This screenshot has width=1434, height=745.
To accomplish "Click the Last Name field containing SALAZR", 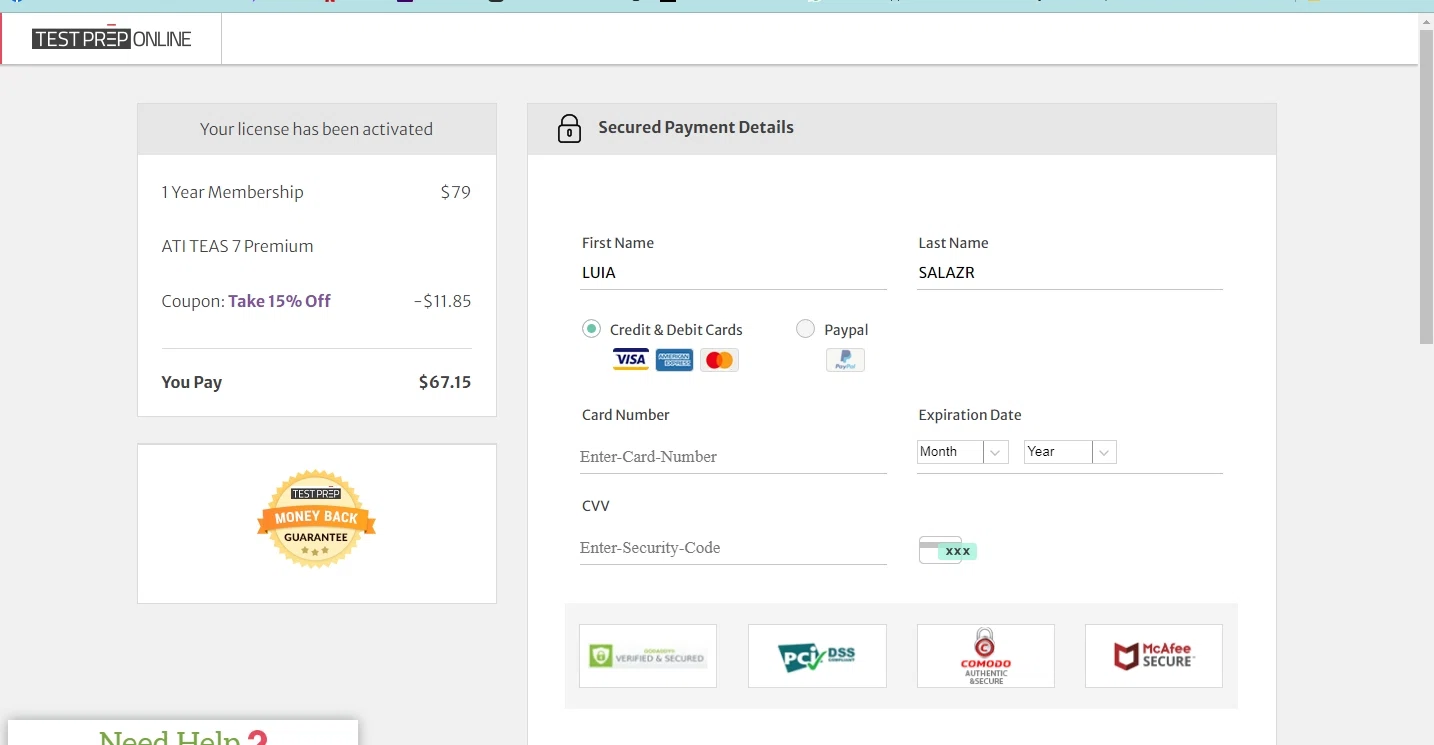I will (x=1070, y=273).
